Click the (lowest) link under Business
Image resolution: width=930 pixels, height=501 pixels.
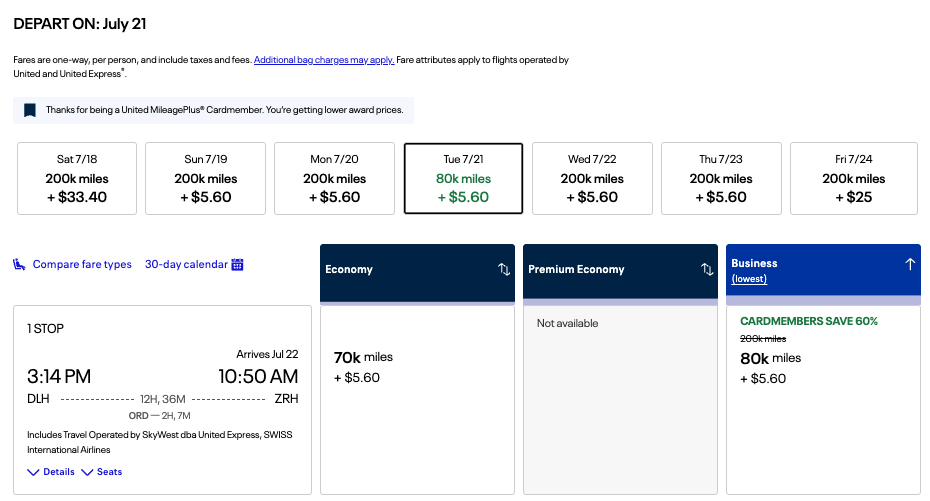[x=749, y=279]
